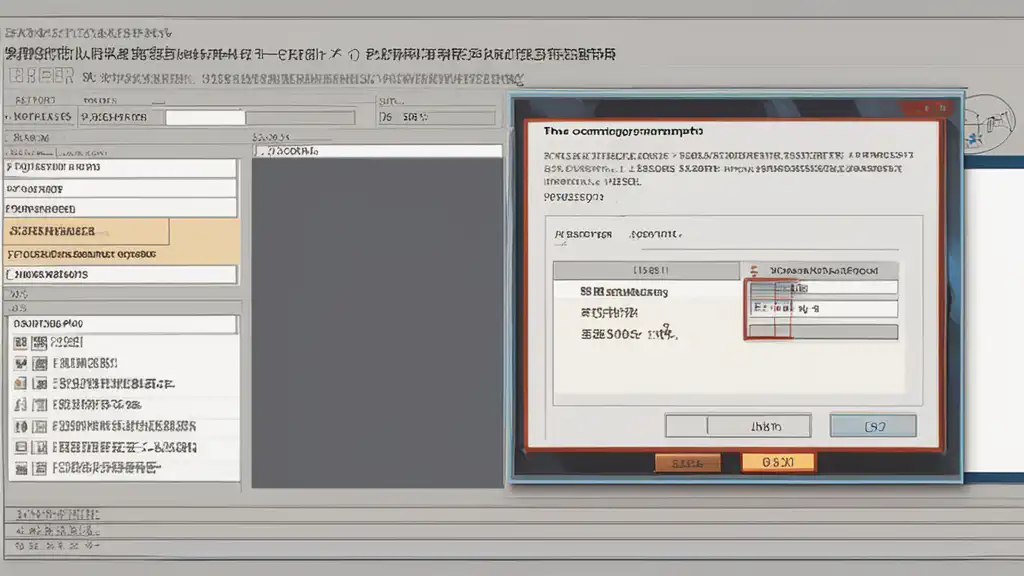The height and width of the screenshot is (576, 1024).
Task: Click the gray bar at the bottom of the dialog's right column
Action: tap(823, 332)
